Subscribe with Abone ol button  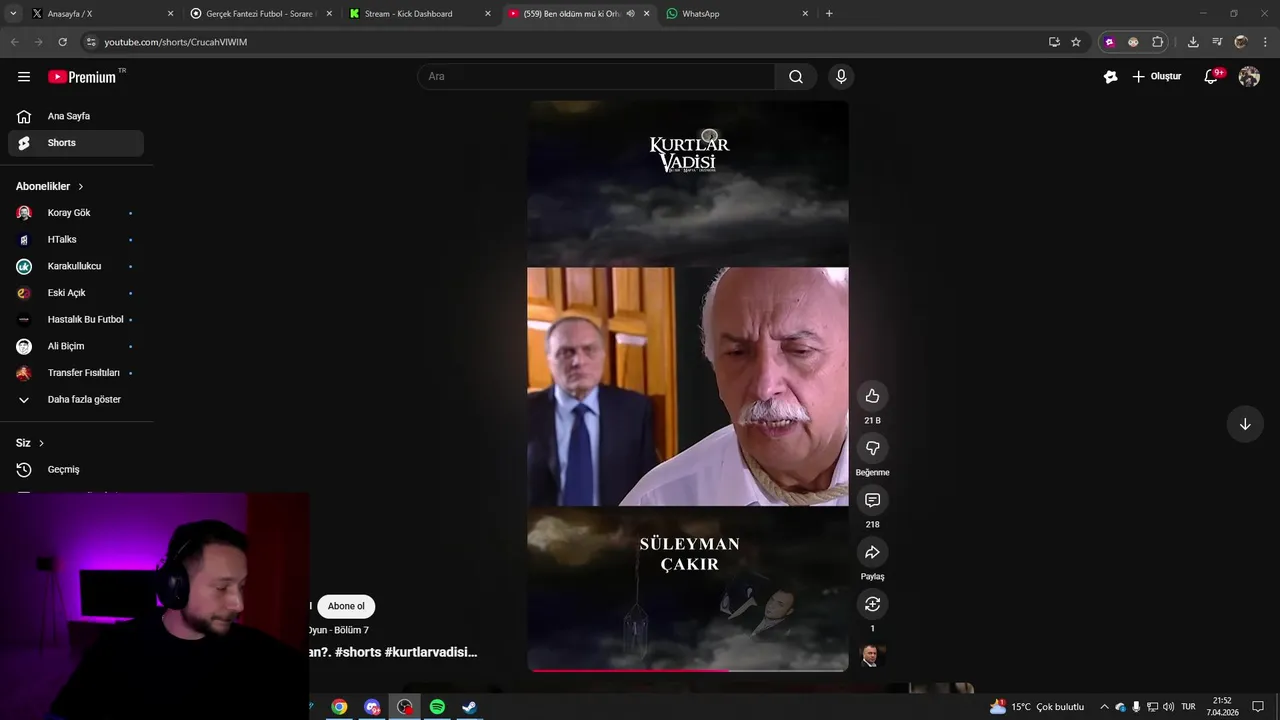(346, 606)
